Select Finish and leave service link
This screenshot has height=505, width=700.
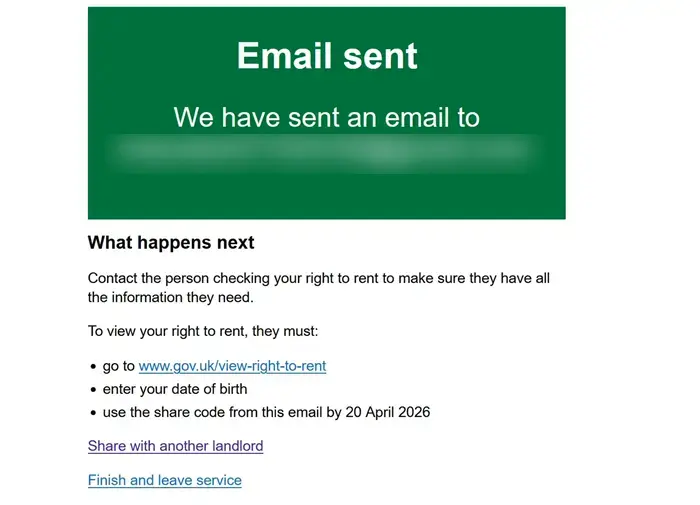pos(165,480)
